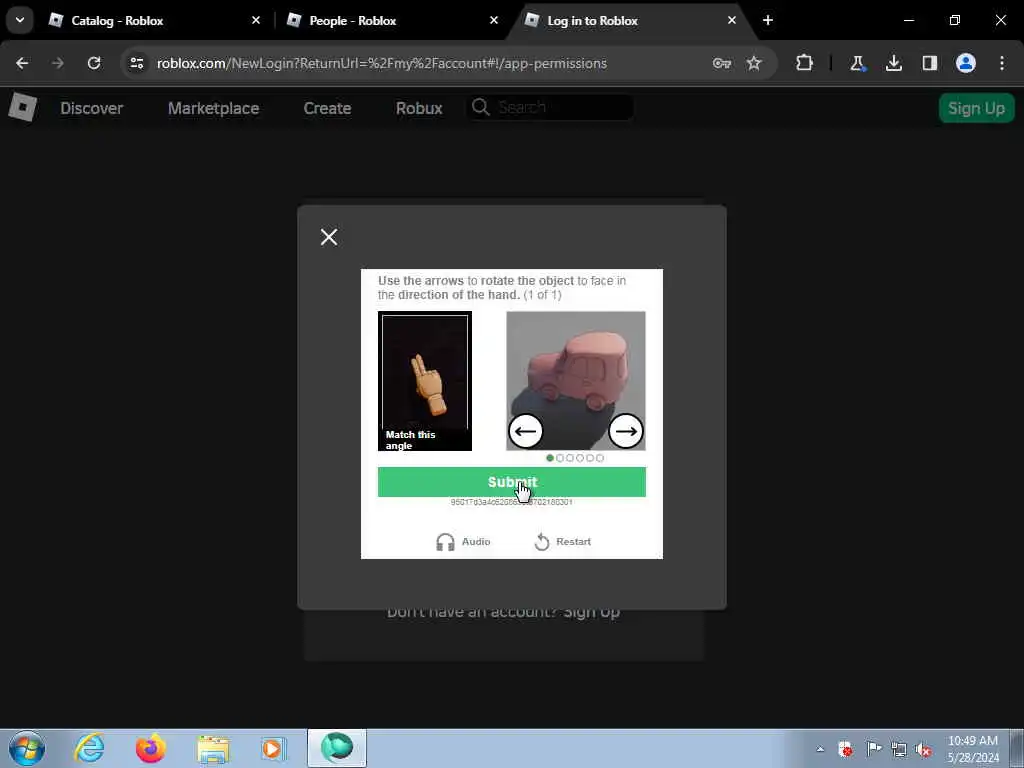Launch Firefox from taskbar
The image size is (1024, 768).
(151, 748)
